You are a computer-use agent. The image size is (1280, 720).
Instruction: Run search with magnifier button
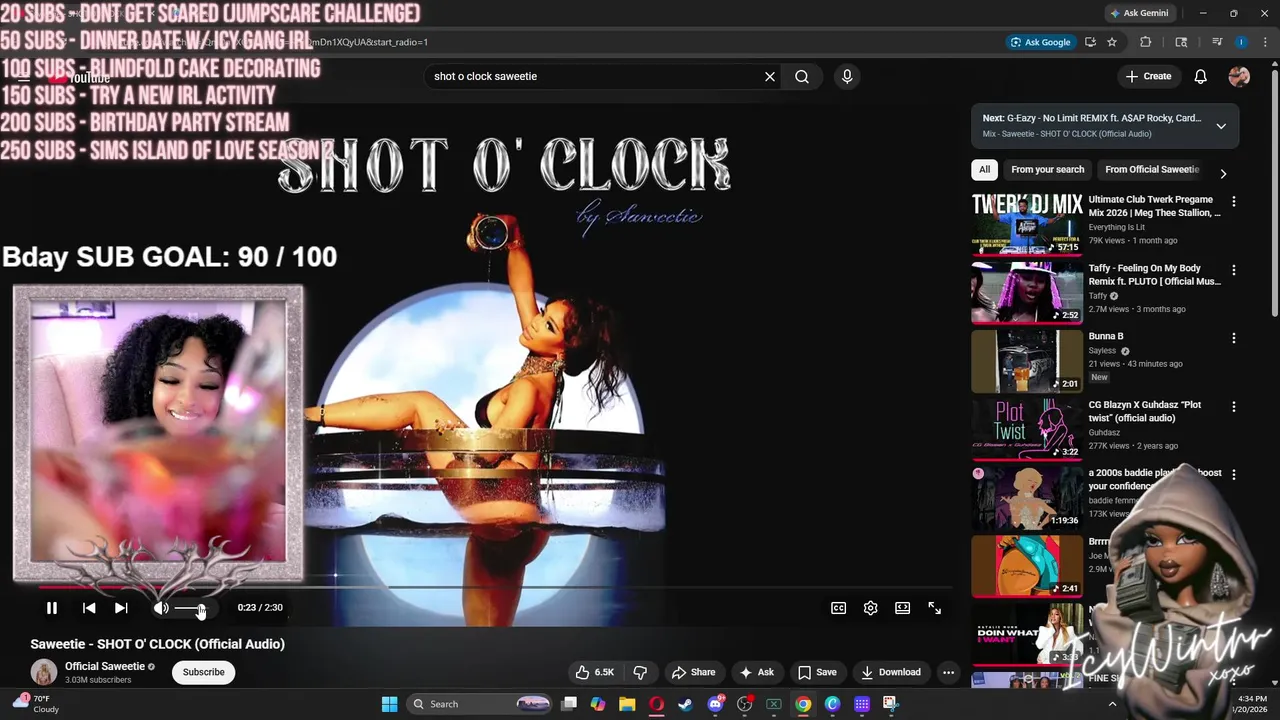(802, 76)
